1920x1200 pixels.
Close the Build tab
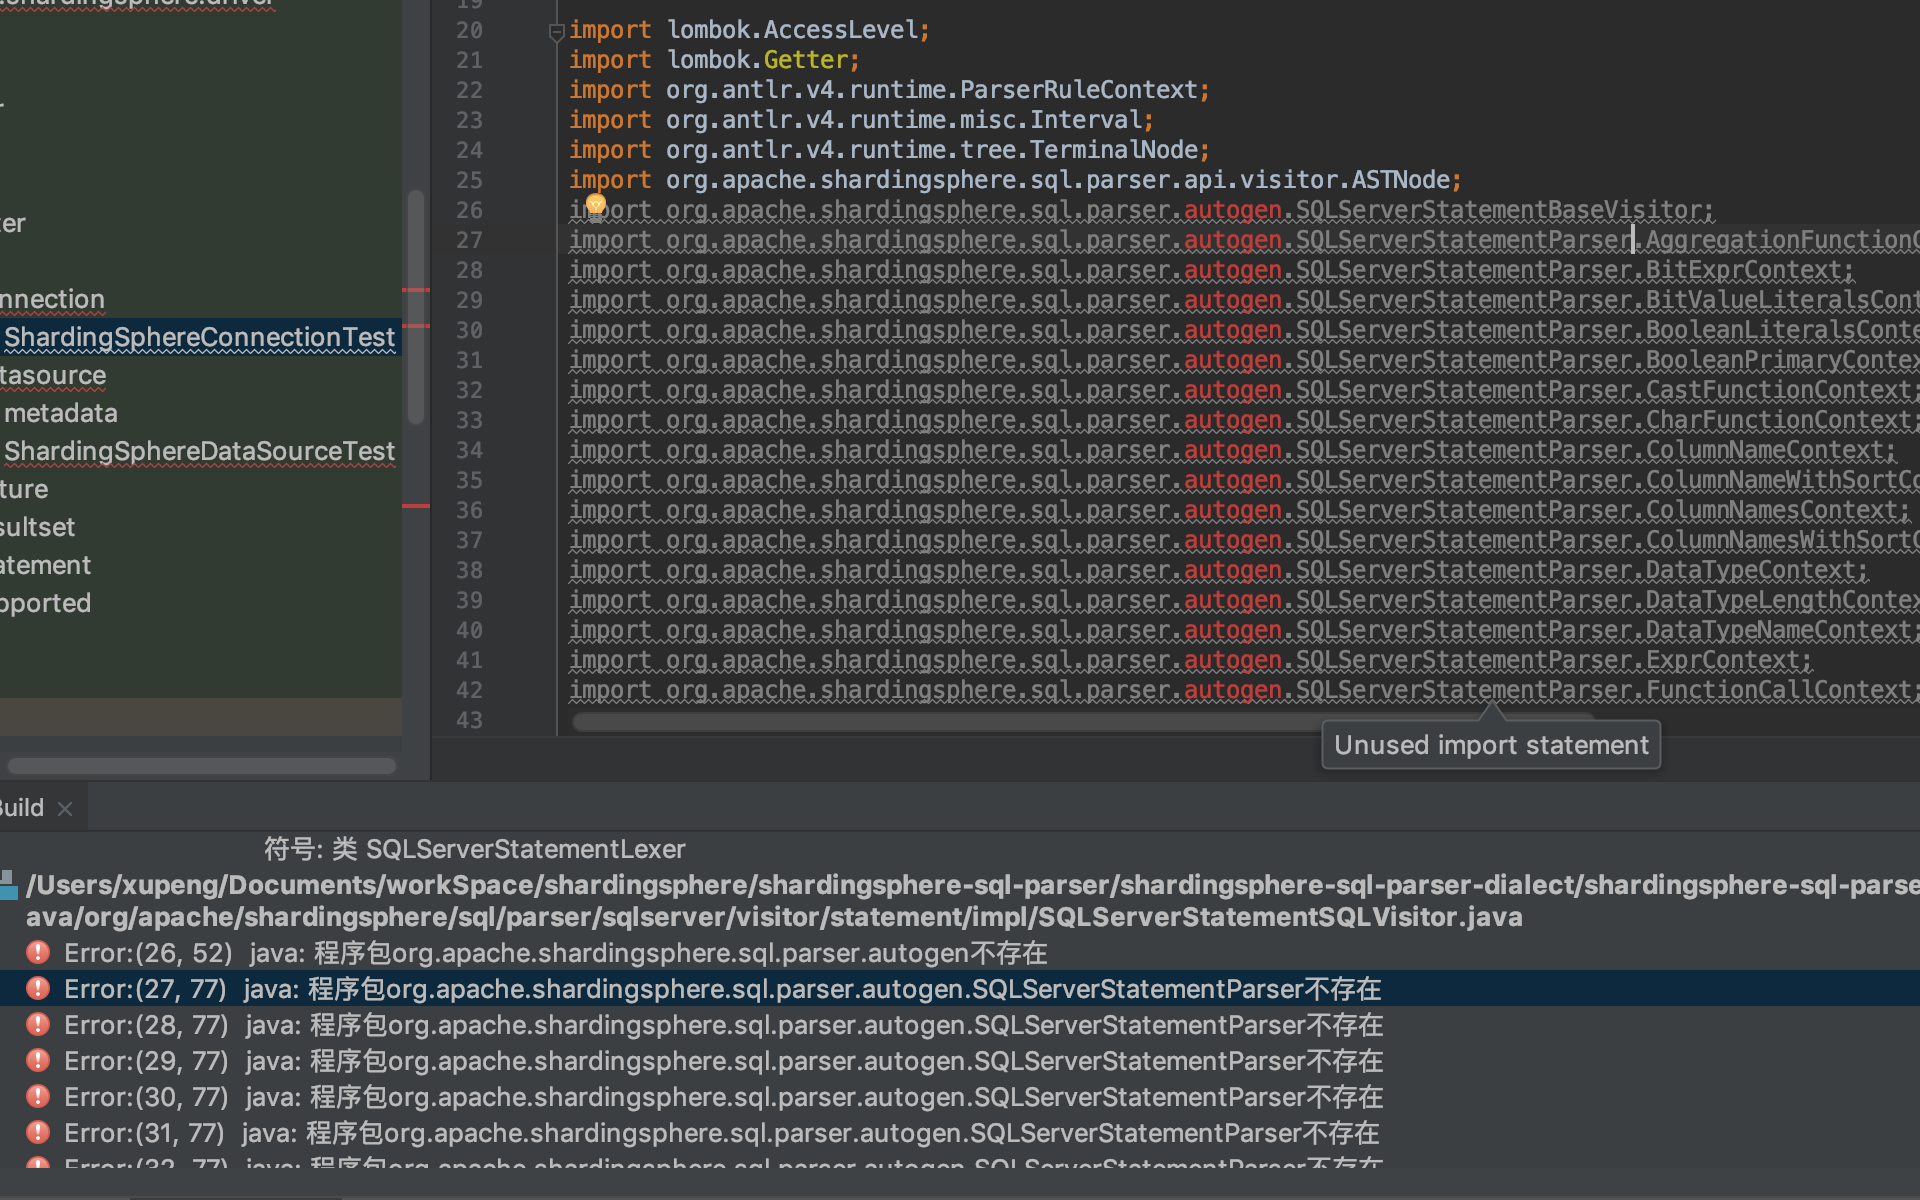click(x=65, y=809)
